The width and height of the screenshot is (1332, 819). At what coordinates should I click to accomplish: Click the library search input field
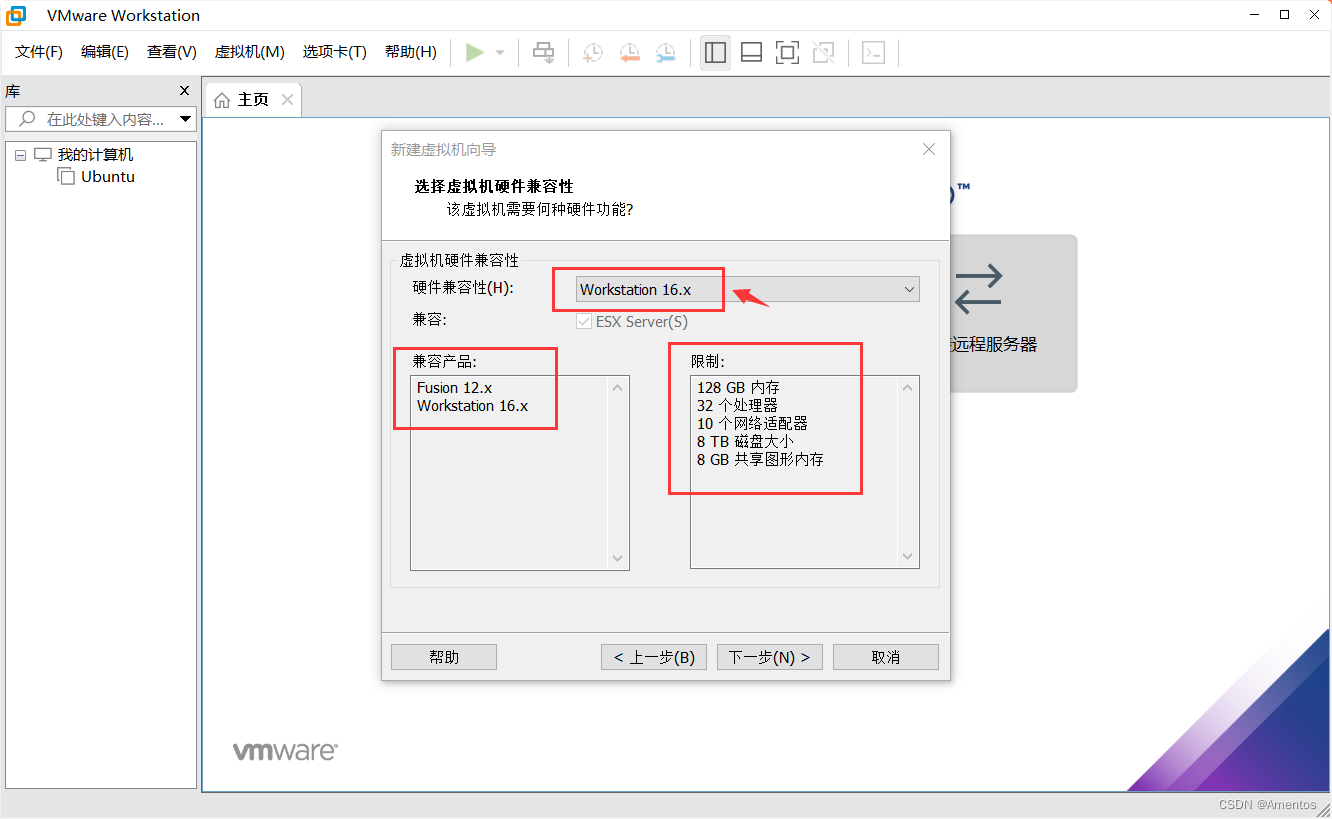pos(105,119)
